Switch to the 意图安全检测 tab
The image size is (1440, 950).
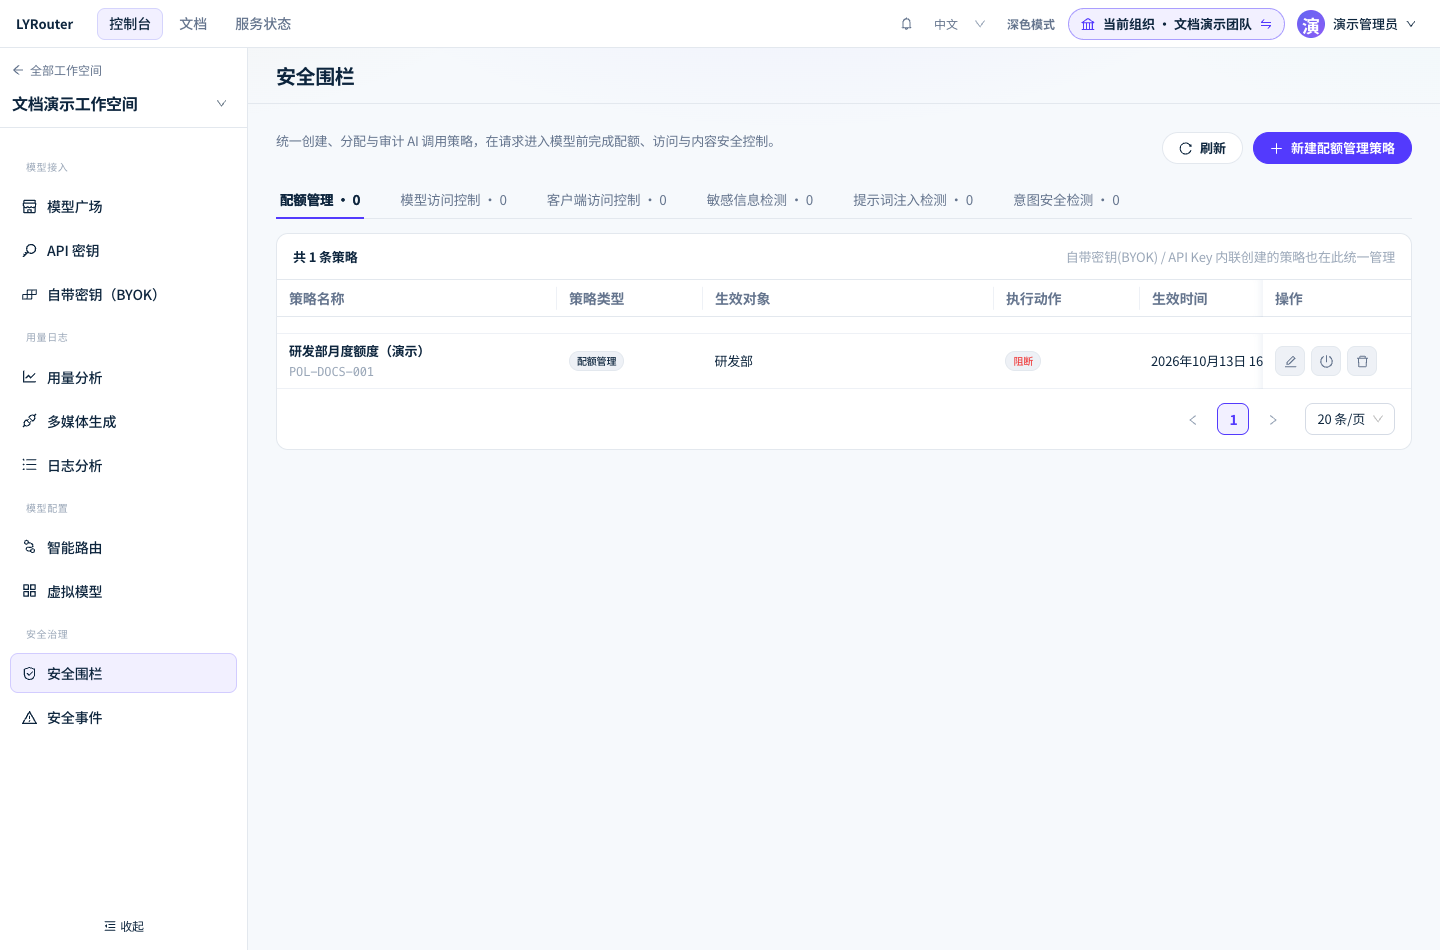(1066, 200)
